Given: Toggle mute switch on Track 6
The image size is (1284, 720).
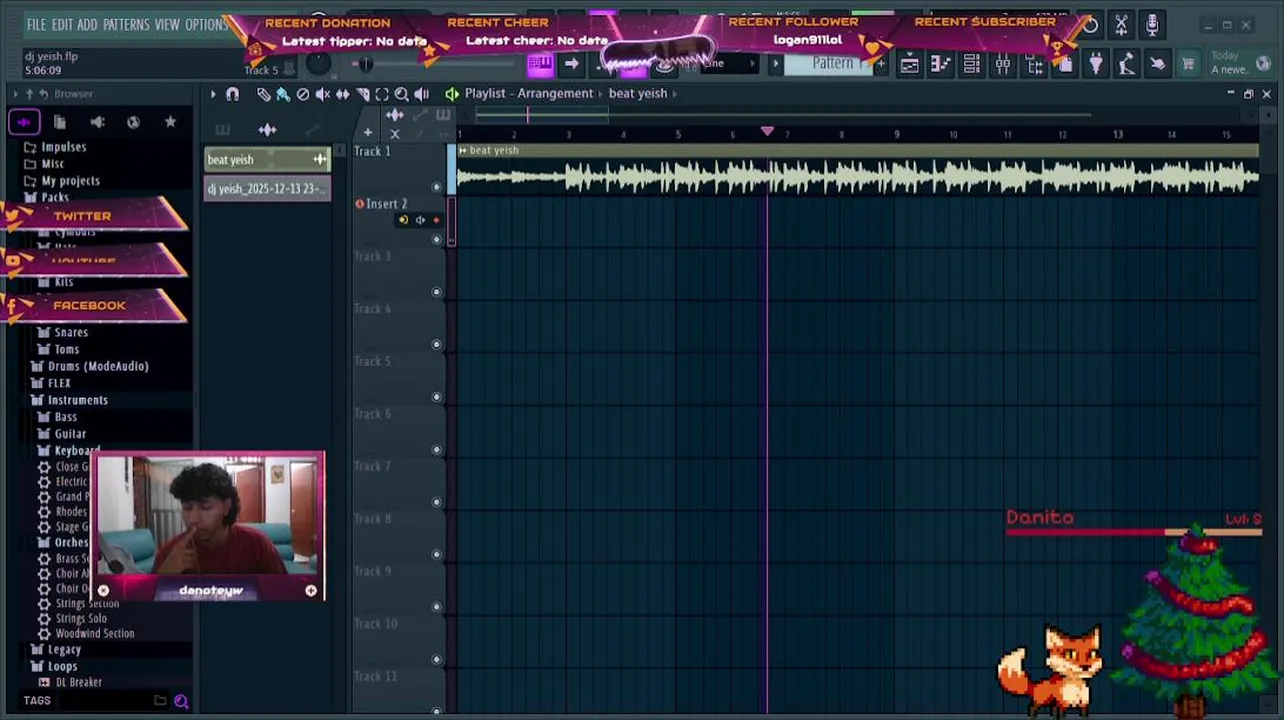Looking at the screenshot, I should [436, 450].
